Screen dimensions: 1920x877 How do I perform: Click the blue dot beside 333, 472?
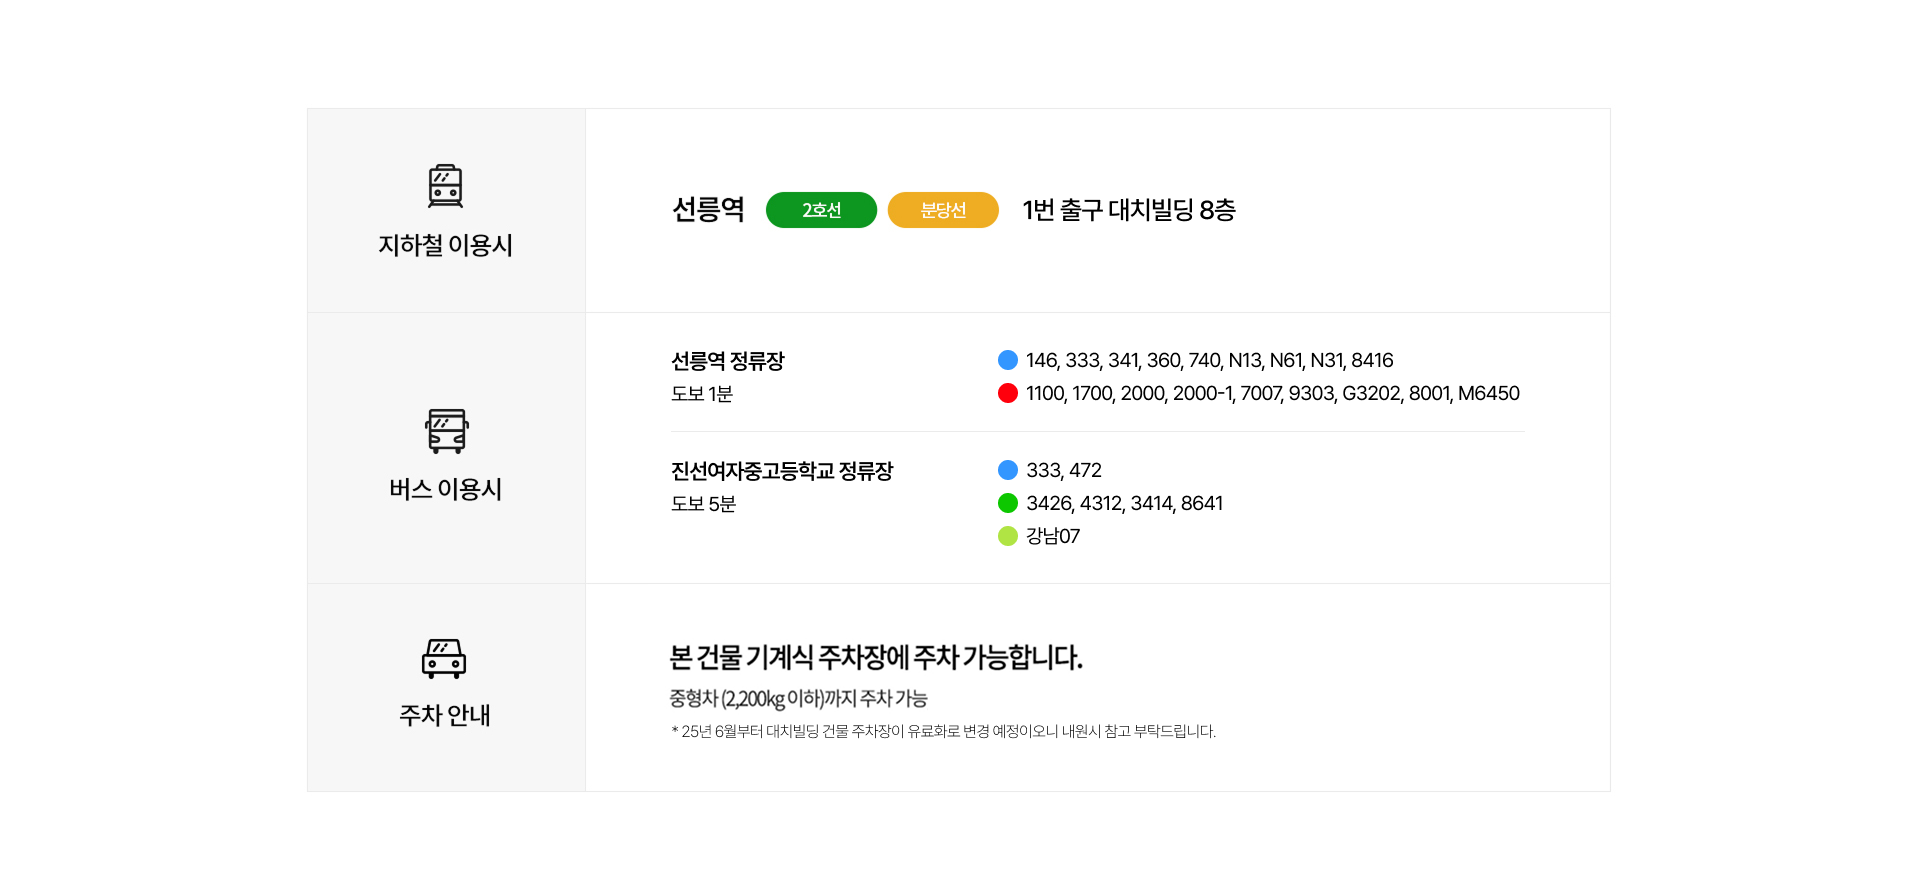[1008, 470]
